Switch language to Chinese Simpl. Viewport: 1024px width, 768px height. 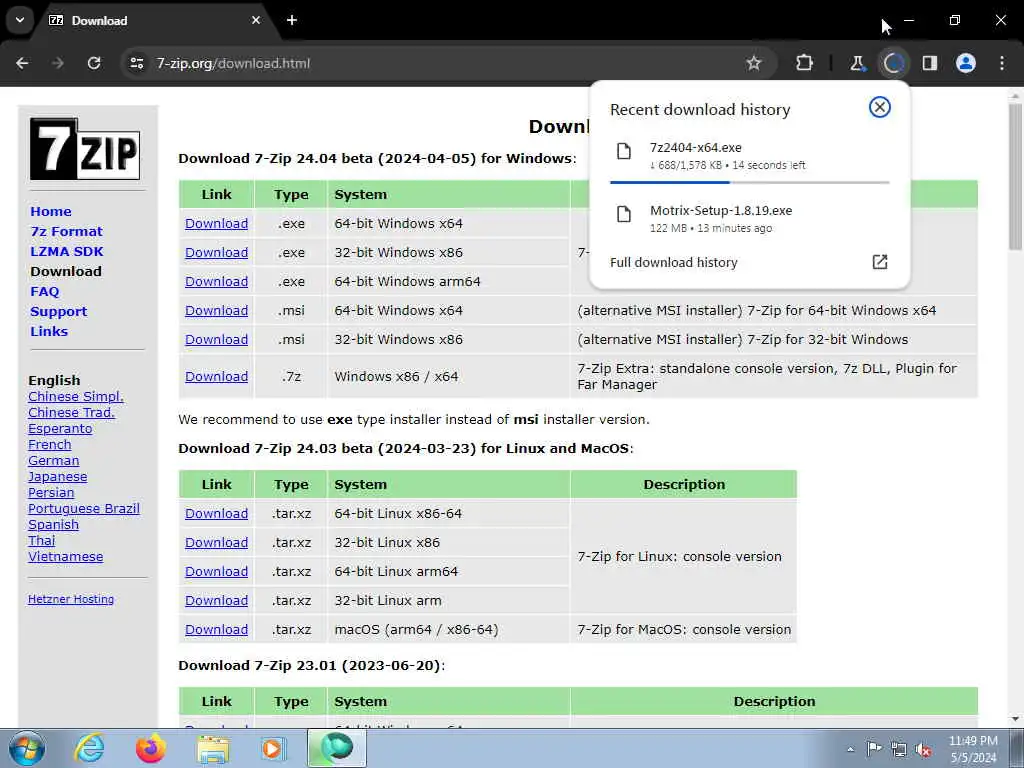click(76, 396)
